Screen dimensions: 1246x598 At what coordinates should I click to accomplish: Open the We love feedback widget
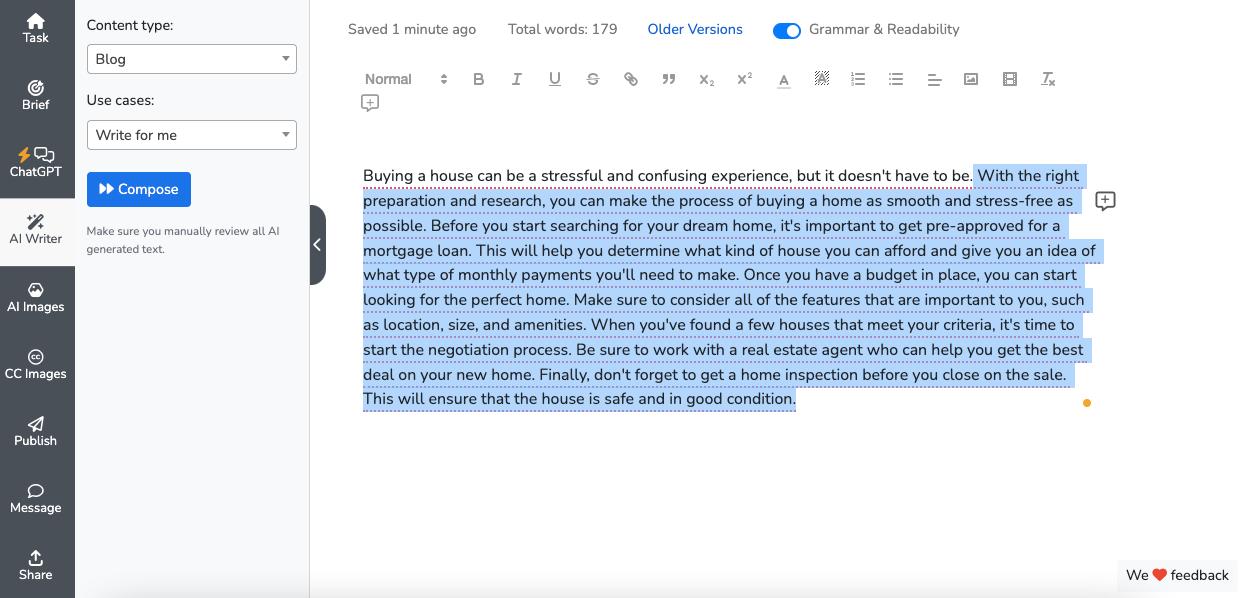(x=1177, y=575)
